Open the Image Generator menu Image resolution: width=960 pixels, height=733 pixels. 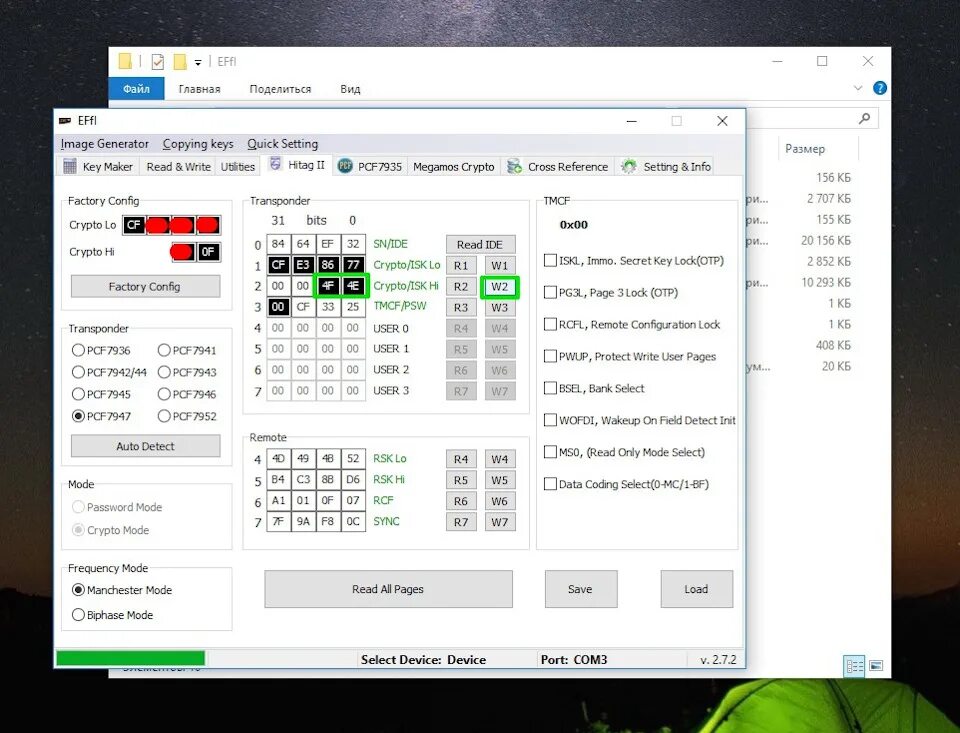[x=105, y=144]
